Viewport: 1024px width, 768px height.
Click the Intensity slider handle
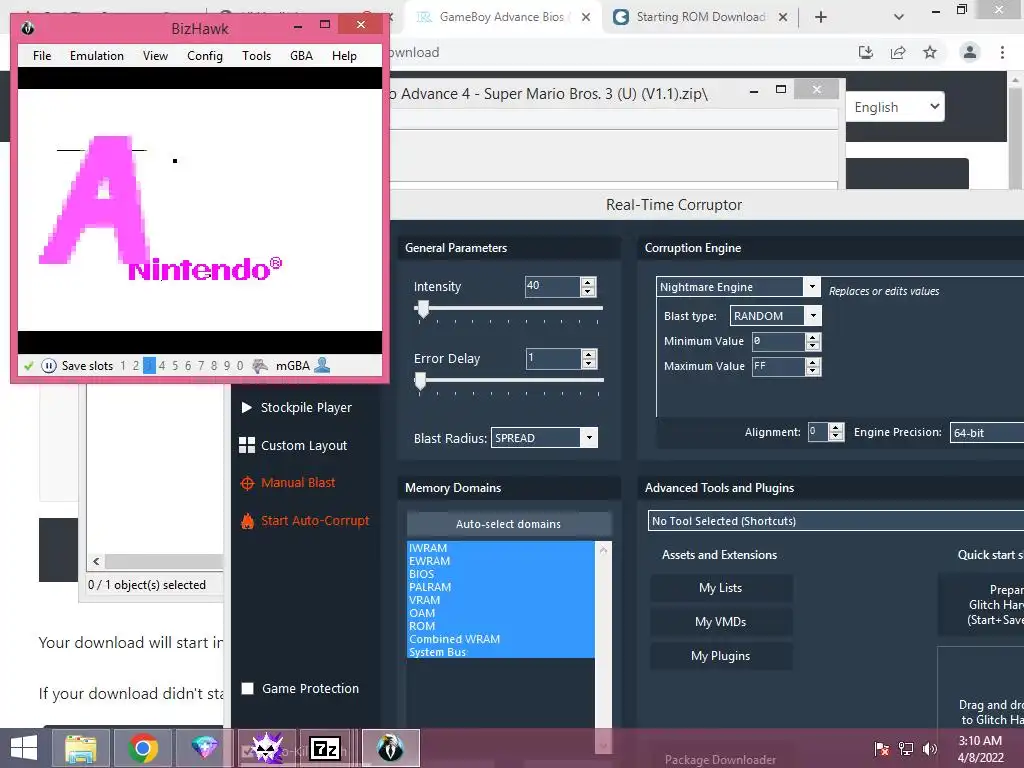tap(423, 309)
